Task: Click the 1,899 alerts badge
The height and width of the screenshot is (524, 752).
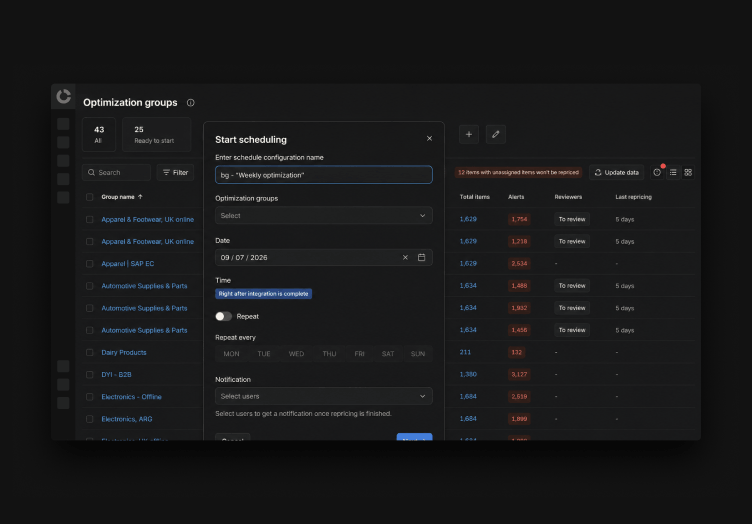Action: coord(519,419)
